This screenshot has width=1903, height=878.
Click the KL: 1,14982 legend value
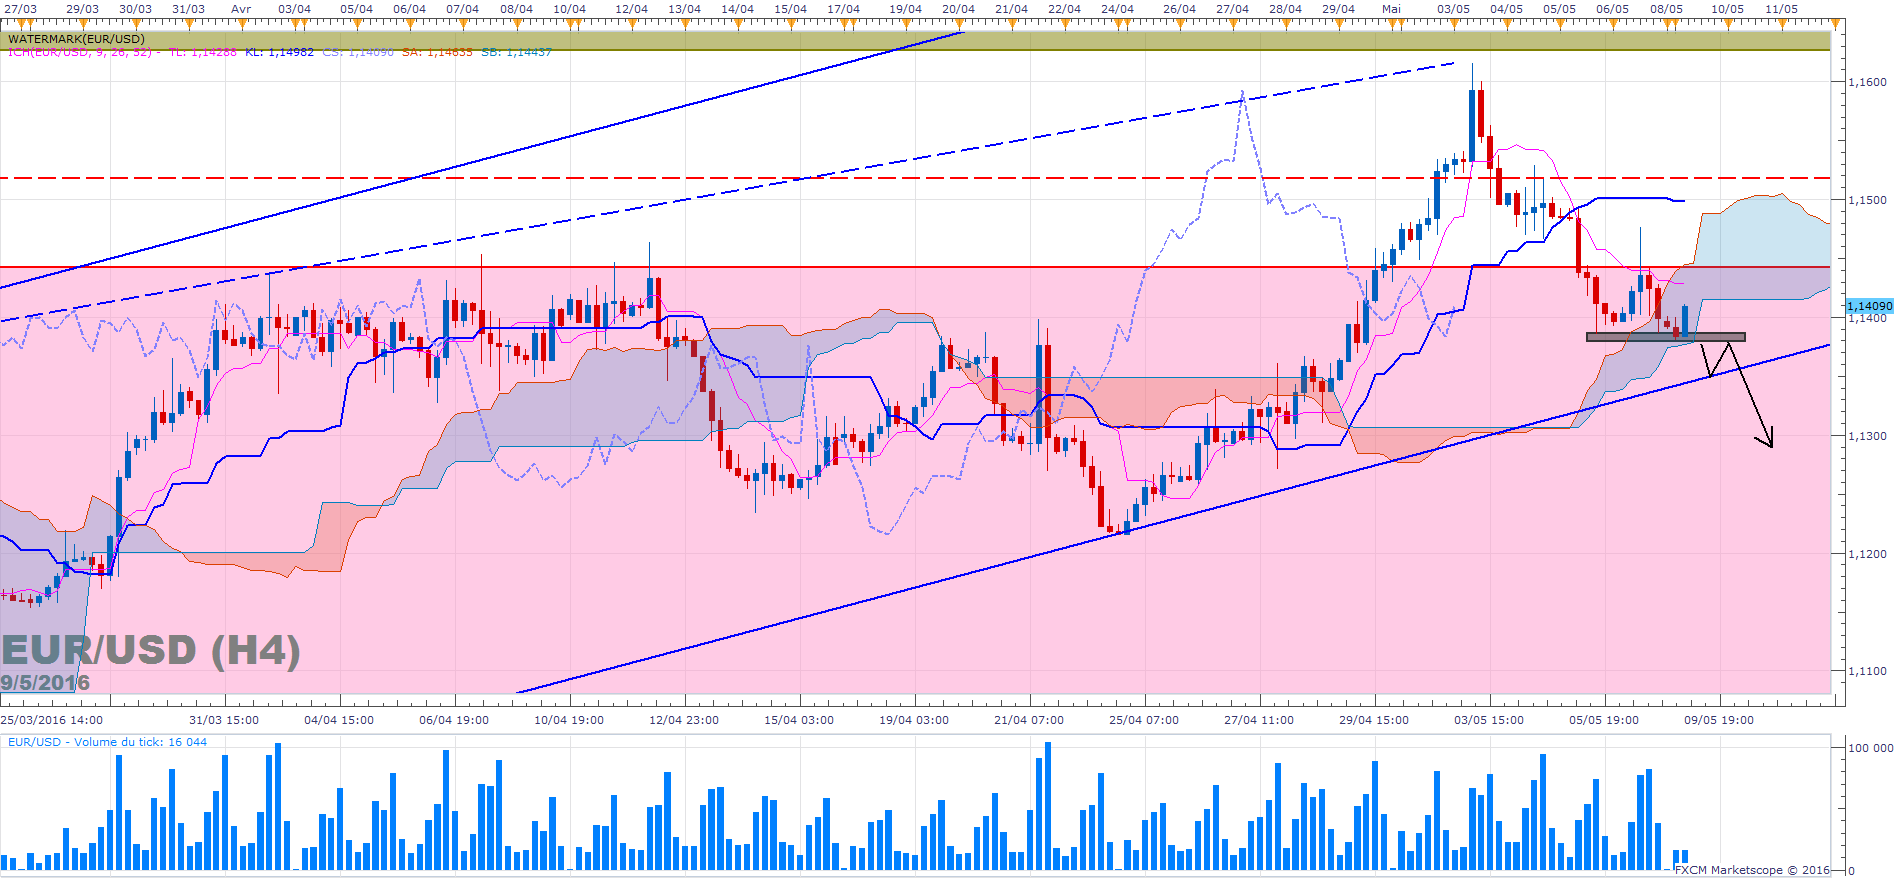coord(279,52)
